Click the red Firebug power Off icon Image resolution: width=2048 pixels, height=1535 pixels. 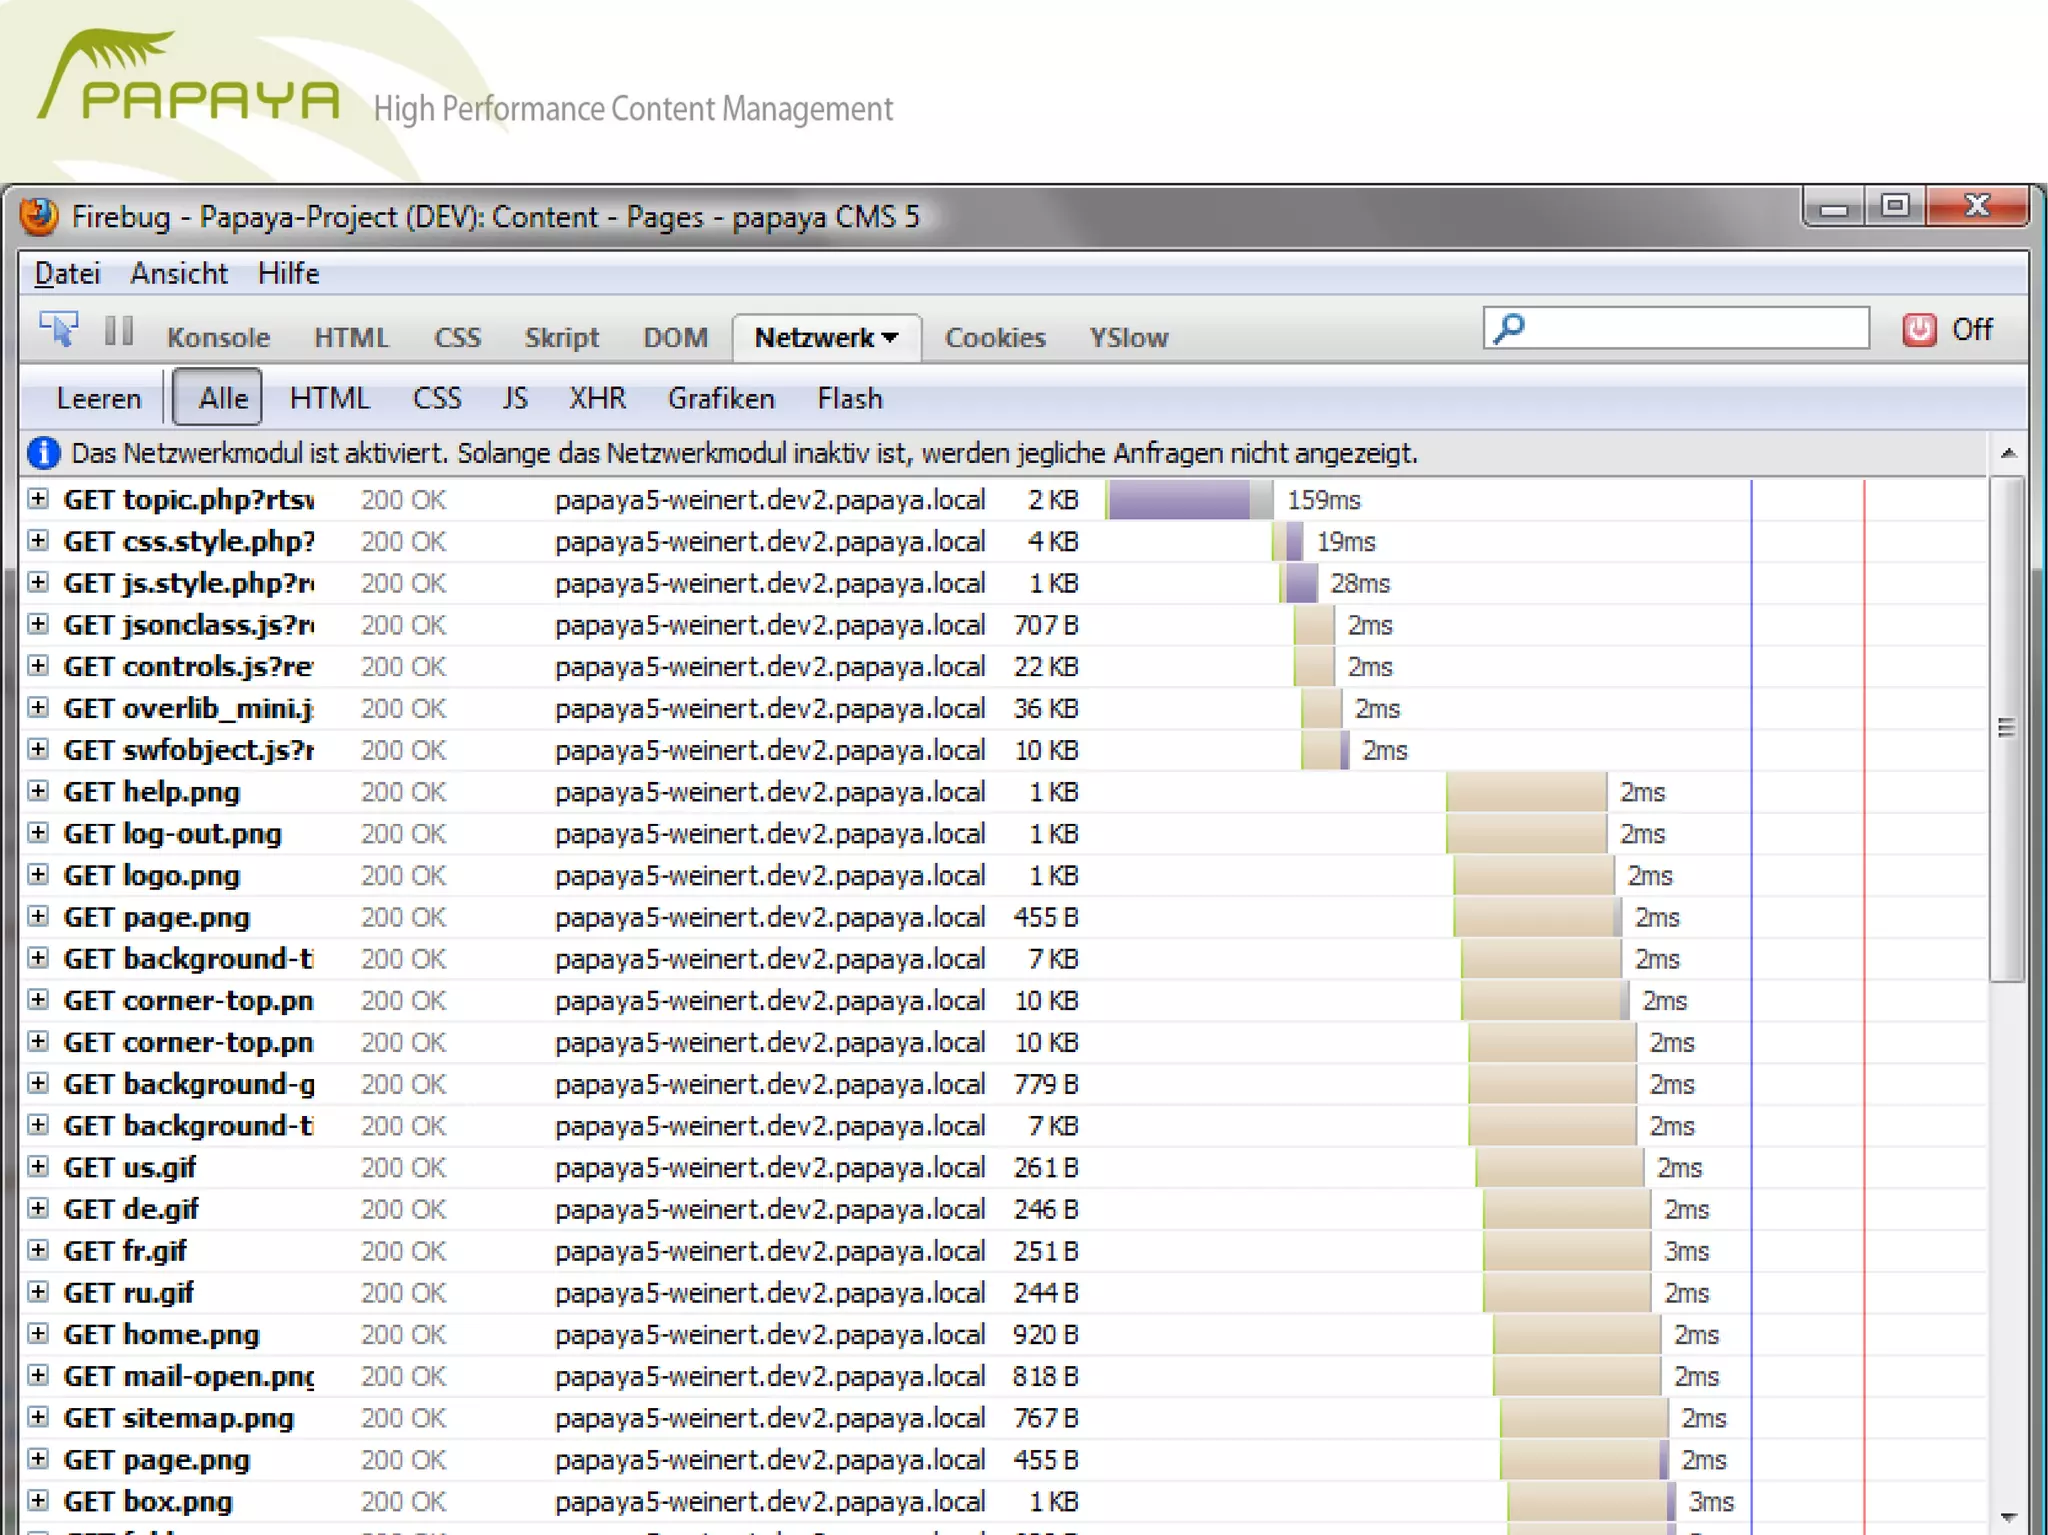click(1918, 329)
